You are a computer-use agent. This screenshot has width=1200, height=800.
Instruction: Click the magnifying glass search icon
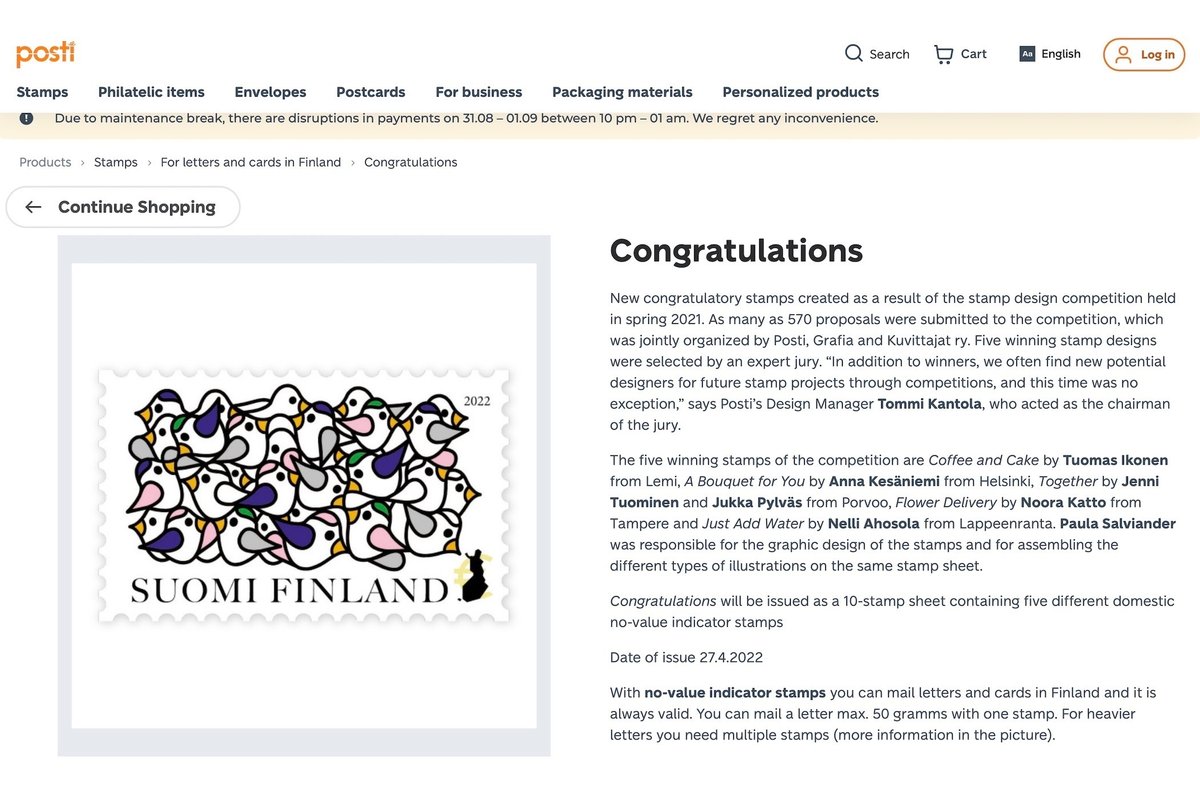pos(853,53)
